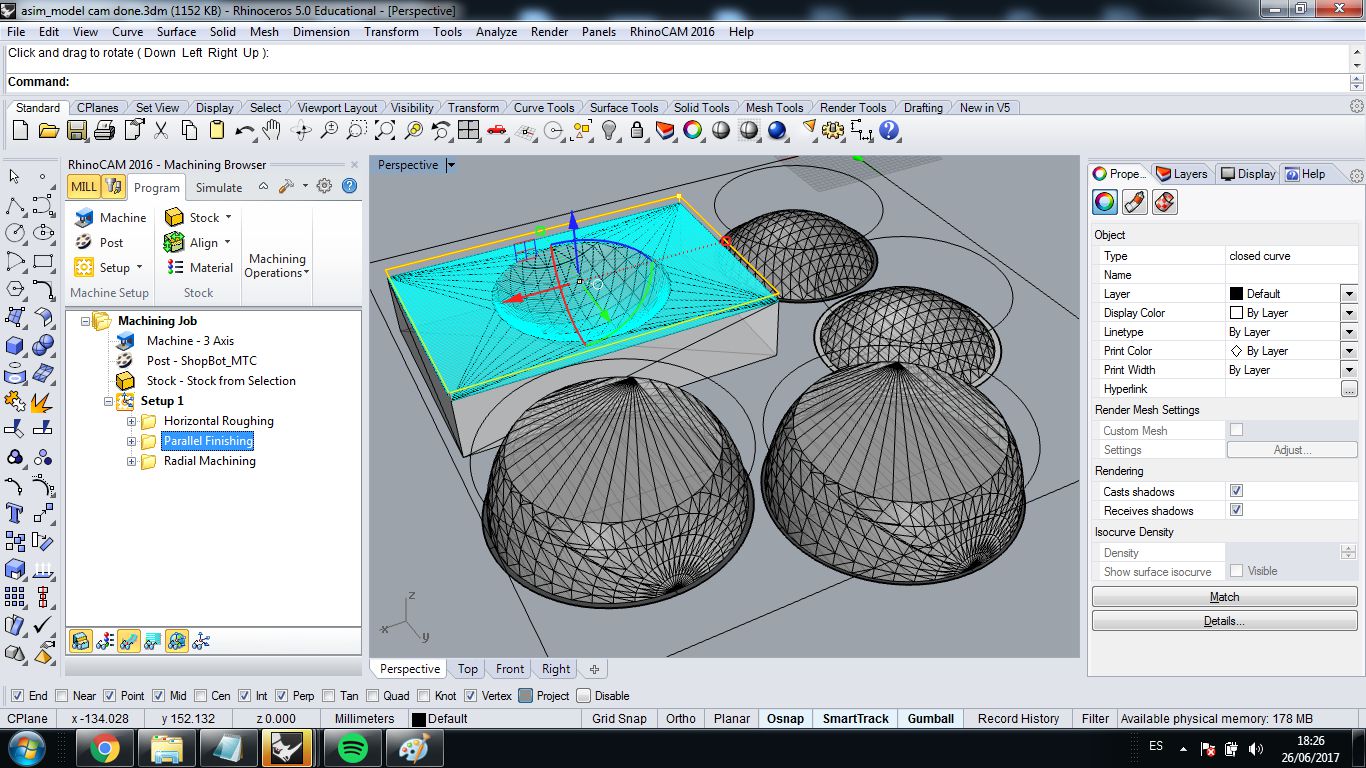Click the padlock Lock icon
The image size is (1366, 768).
[x=637, y=130]
